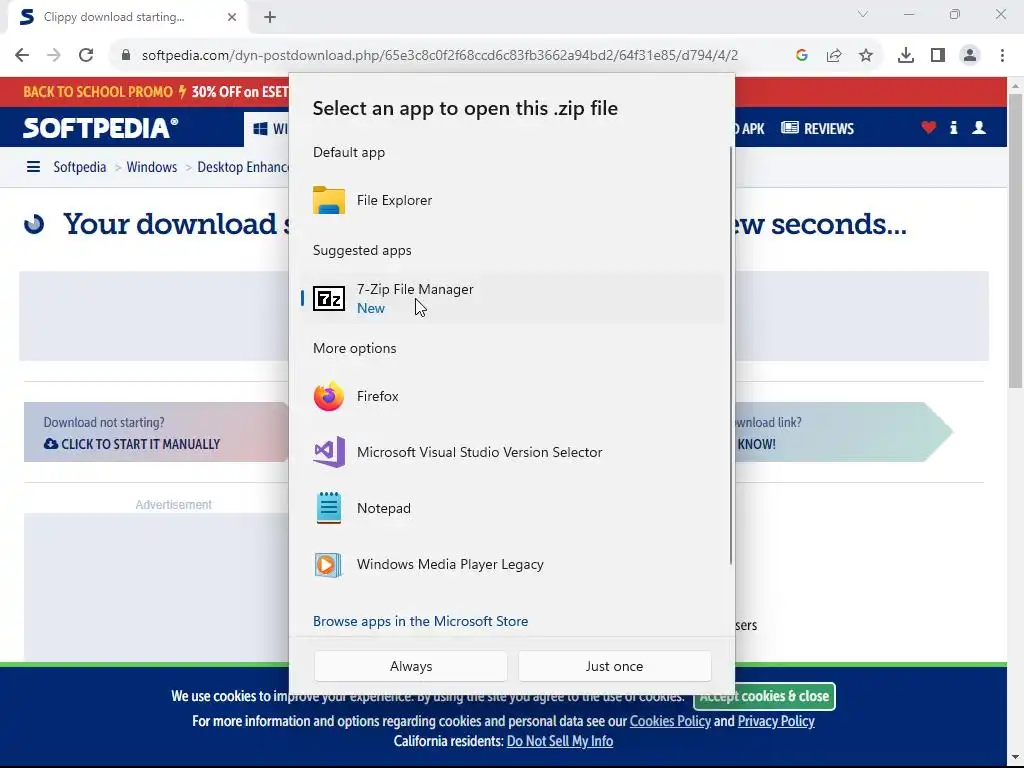Open Chrome downloads tray icon
Screen dimensions: 1024x768
906,56
